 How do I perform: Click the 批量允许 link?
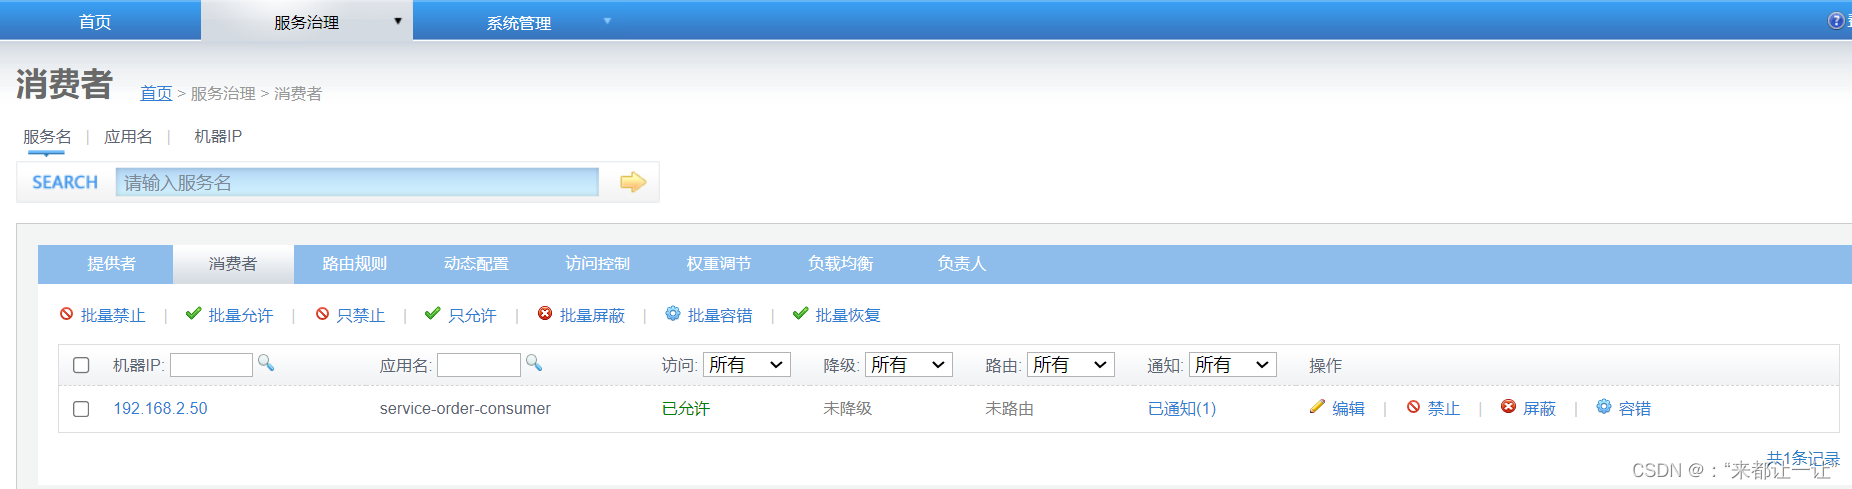point(241,316)
